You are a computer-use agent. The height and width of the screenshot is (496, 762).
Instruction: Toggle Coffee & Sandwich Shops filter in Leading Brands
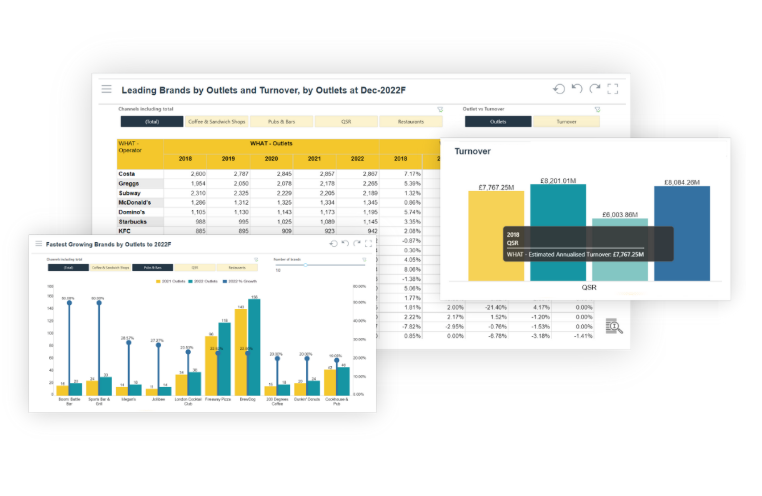[x=216, y=122]
